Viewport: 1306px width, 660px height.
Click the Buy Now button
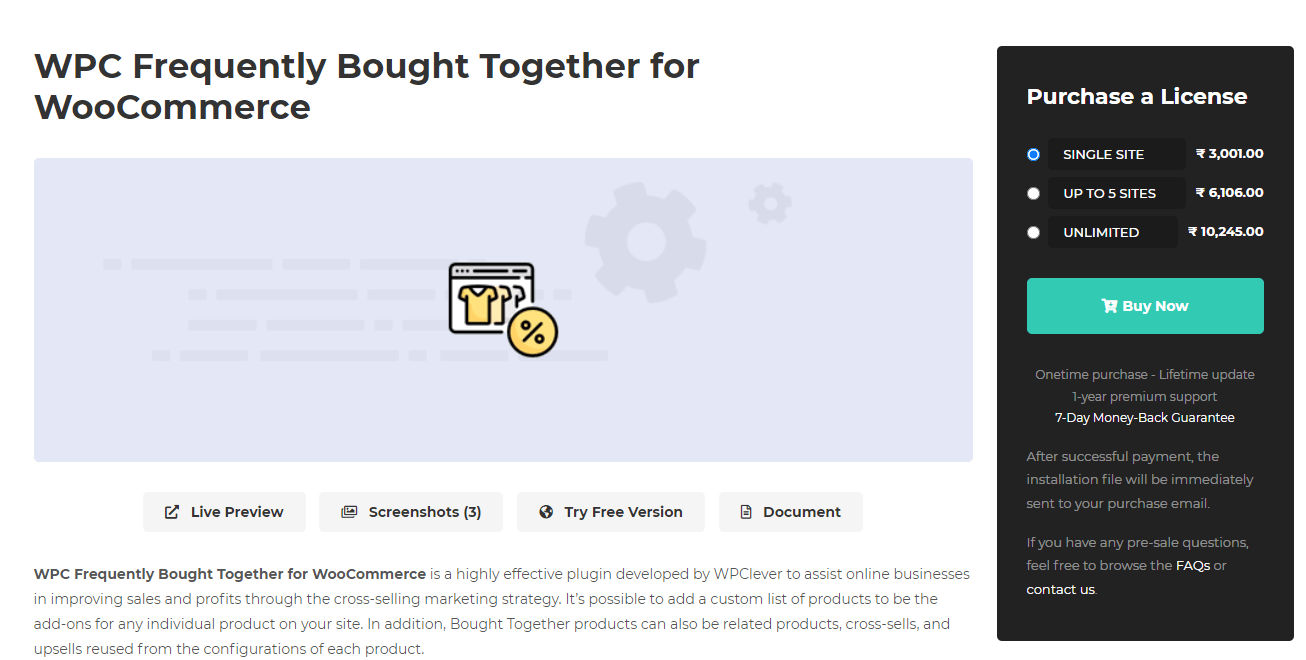click(1144, 305)
